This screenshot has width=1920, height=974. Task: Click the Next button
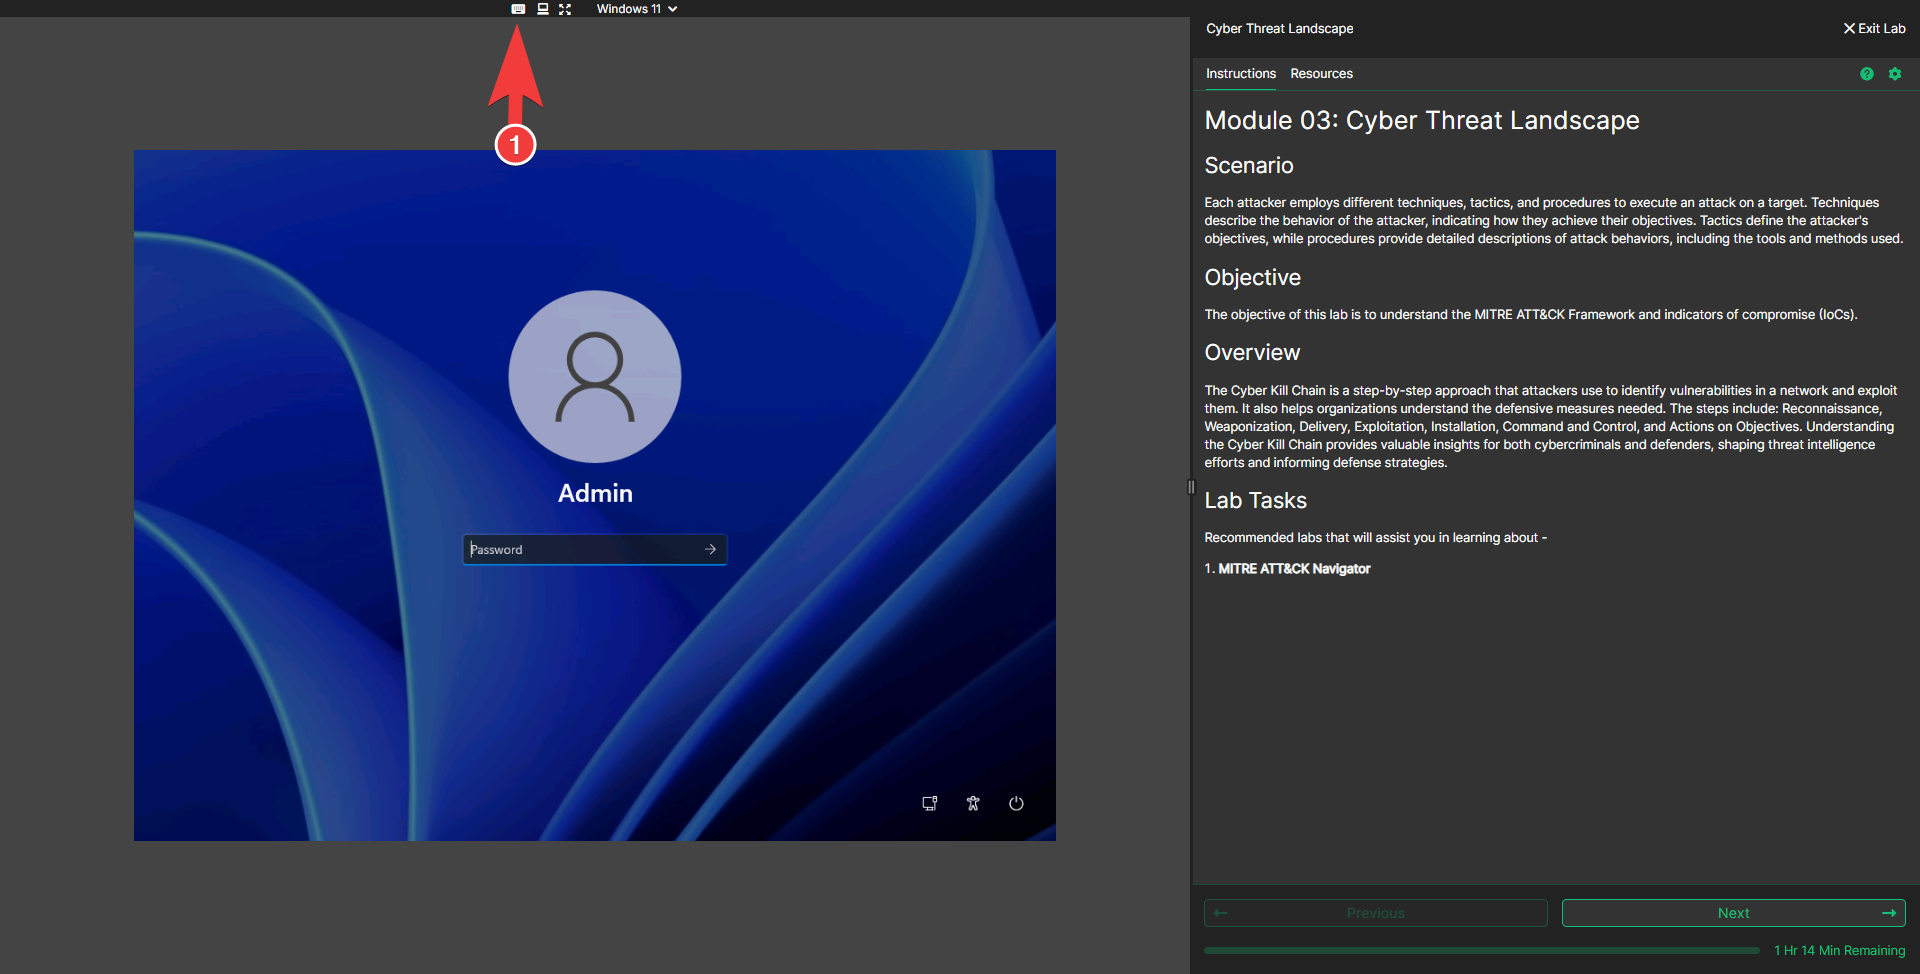(x=1733, y=913)
